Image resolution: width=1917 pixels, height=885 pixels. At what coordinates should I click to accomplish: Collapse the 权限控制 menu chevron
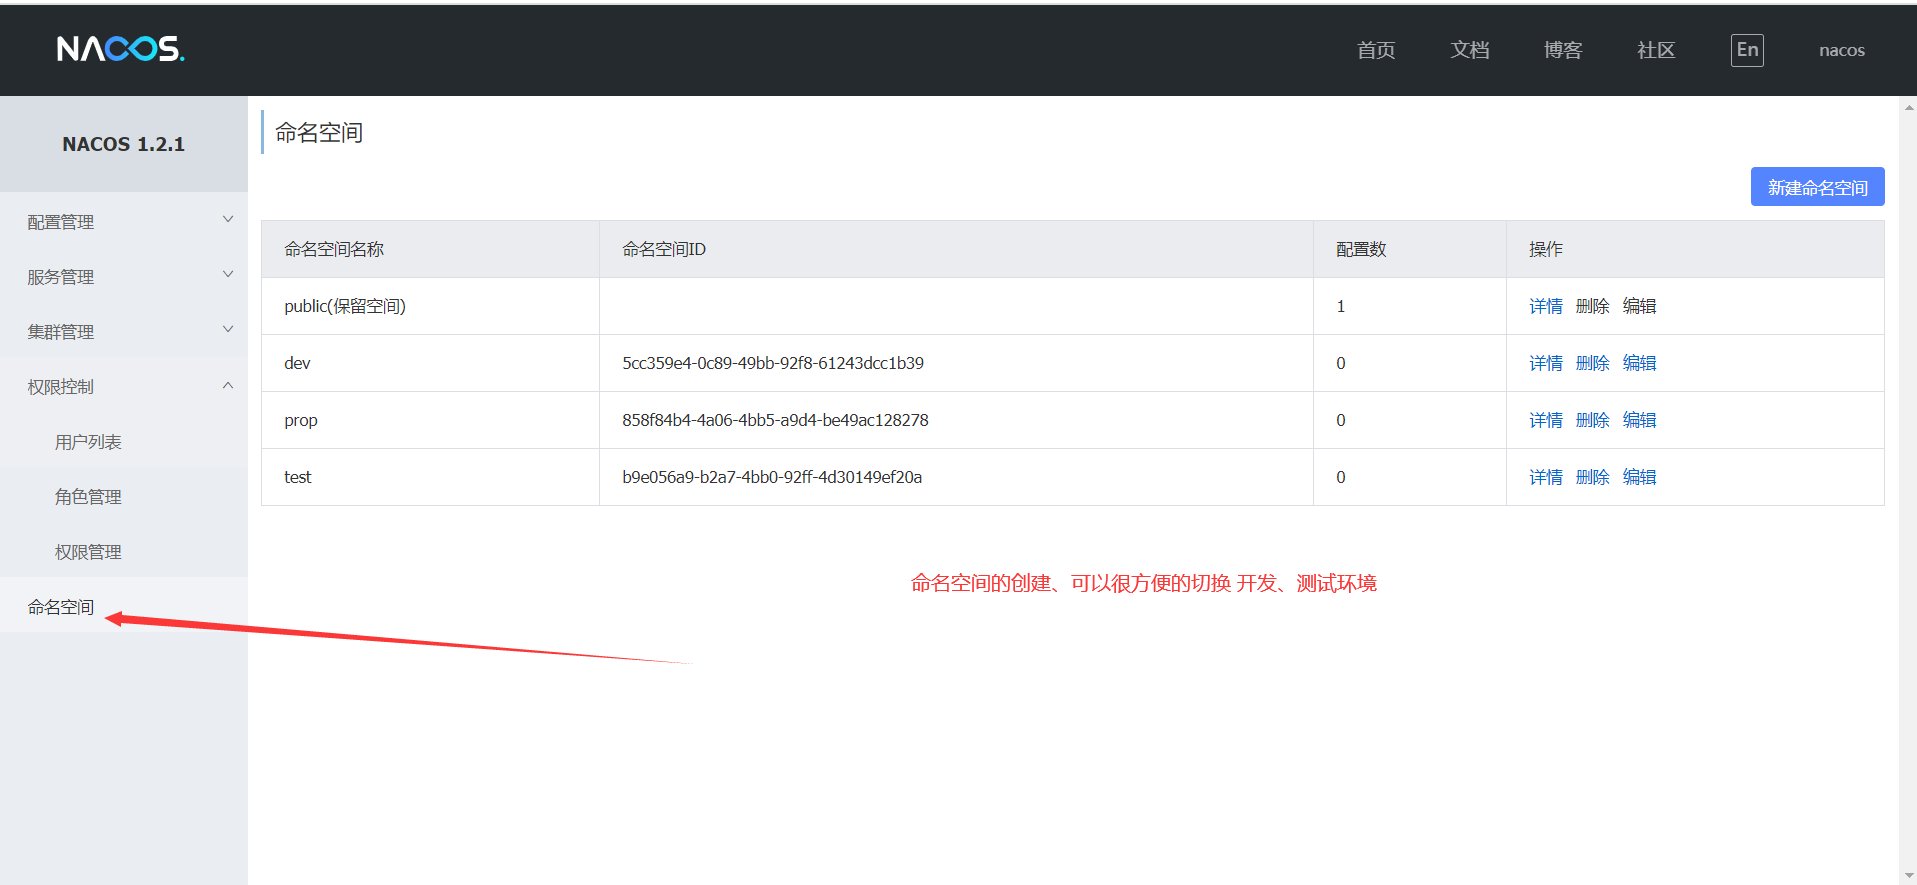tap(228, 385)
